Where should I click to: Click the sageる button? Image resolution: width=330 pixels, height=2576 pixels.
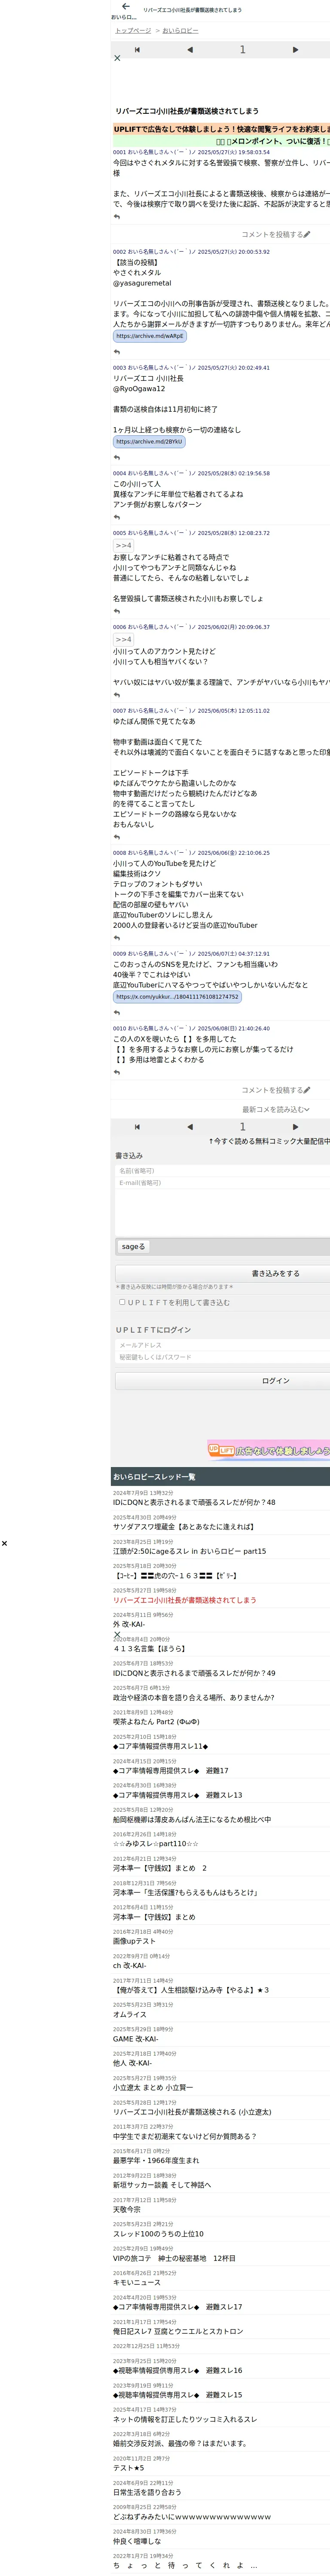(134, 1247)
